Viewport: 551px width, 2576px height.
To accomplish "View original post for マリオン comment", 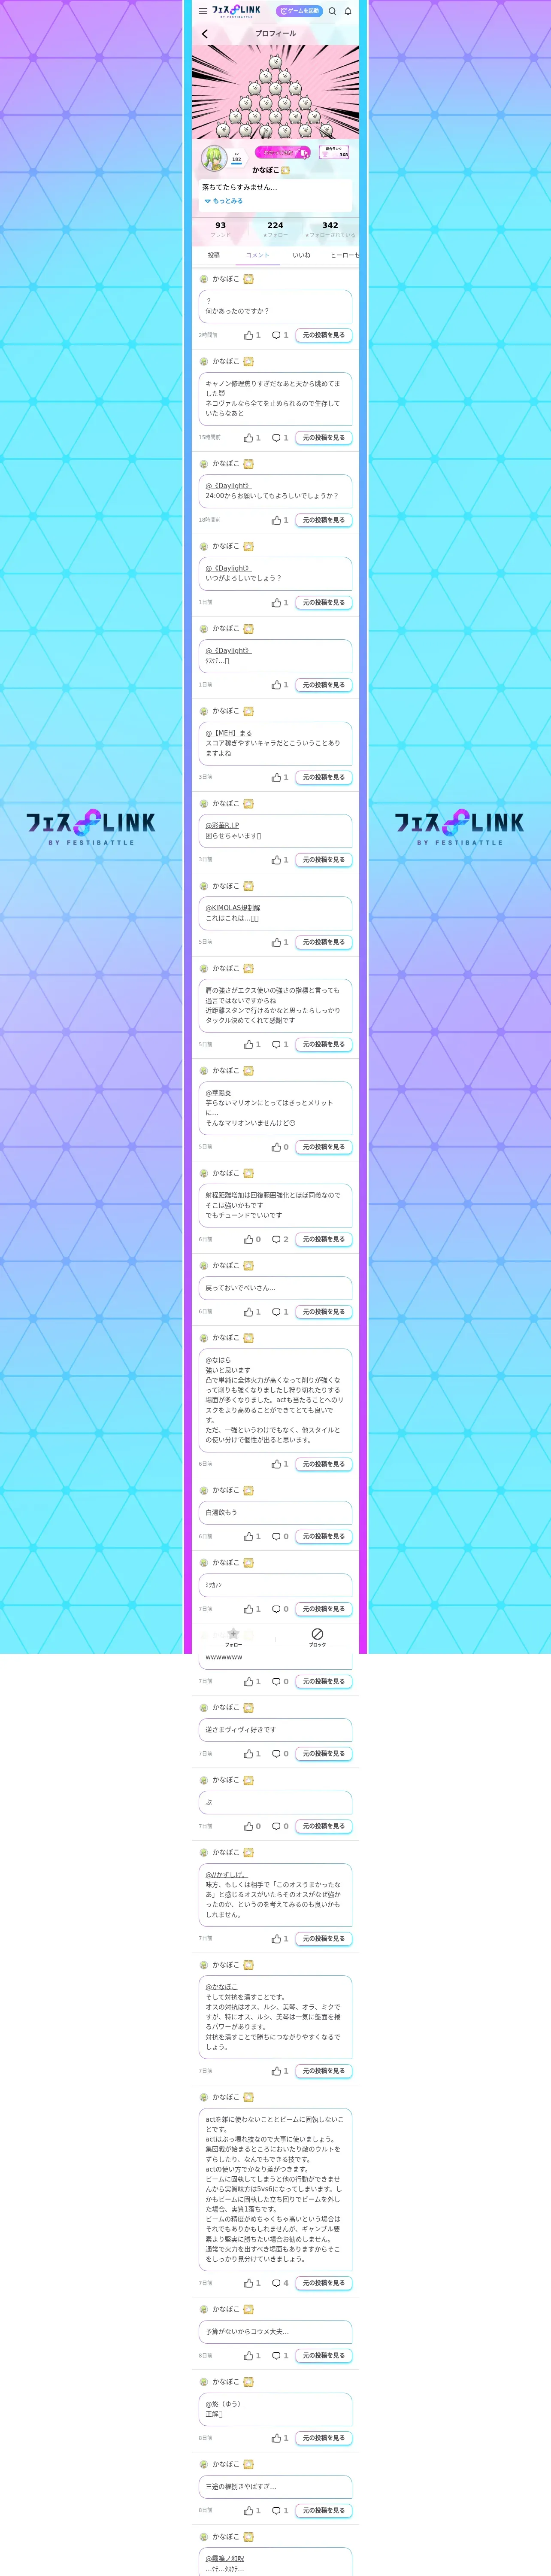I will click(324, 1147).
